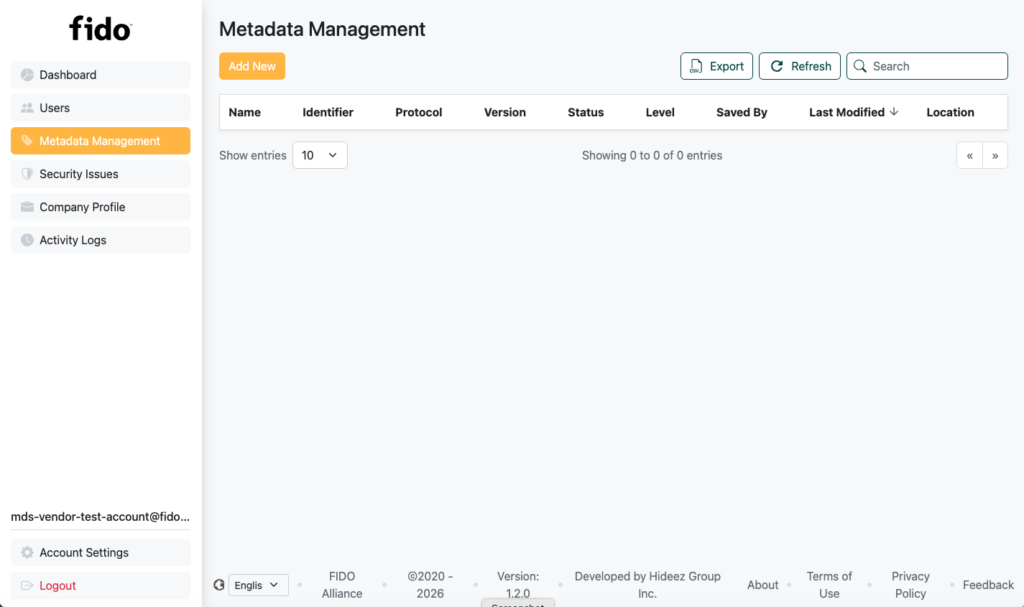This screenshot has height=607, width=1024.
Task: Sort by Version column header
Action: point(505,112)
